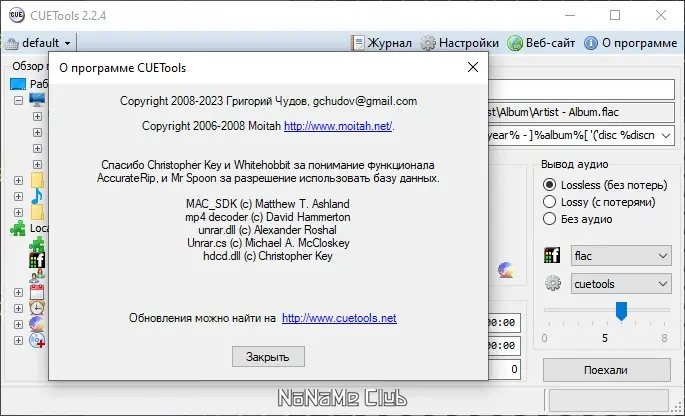The height and width of the screenshot is (416, 685).
Task: Click the Закрыть button
Action: pyautogui.click(x=268, y=357)
